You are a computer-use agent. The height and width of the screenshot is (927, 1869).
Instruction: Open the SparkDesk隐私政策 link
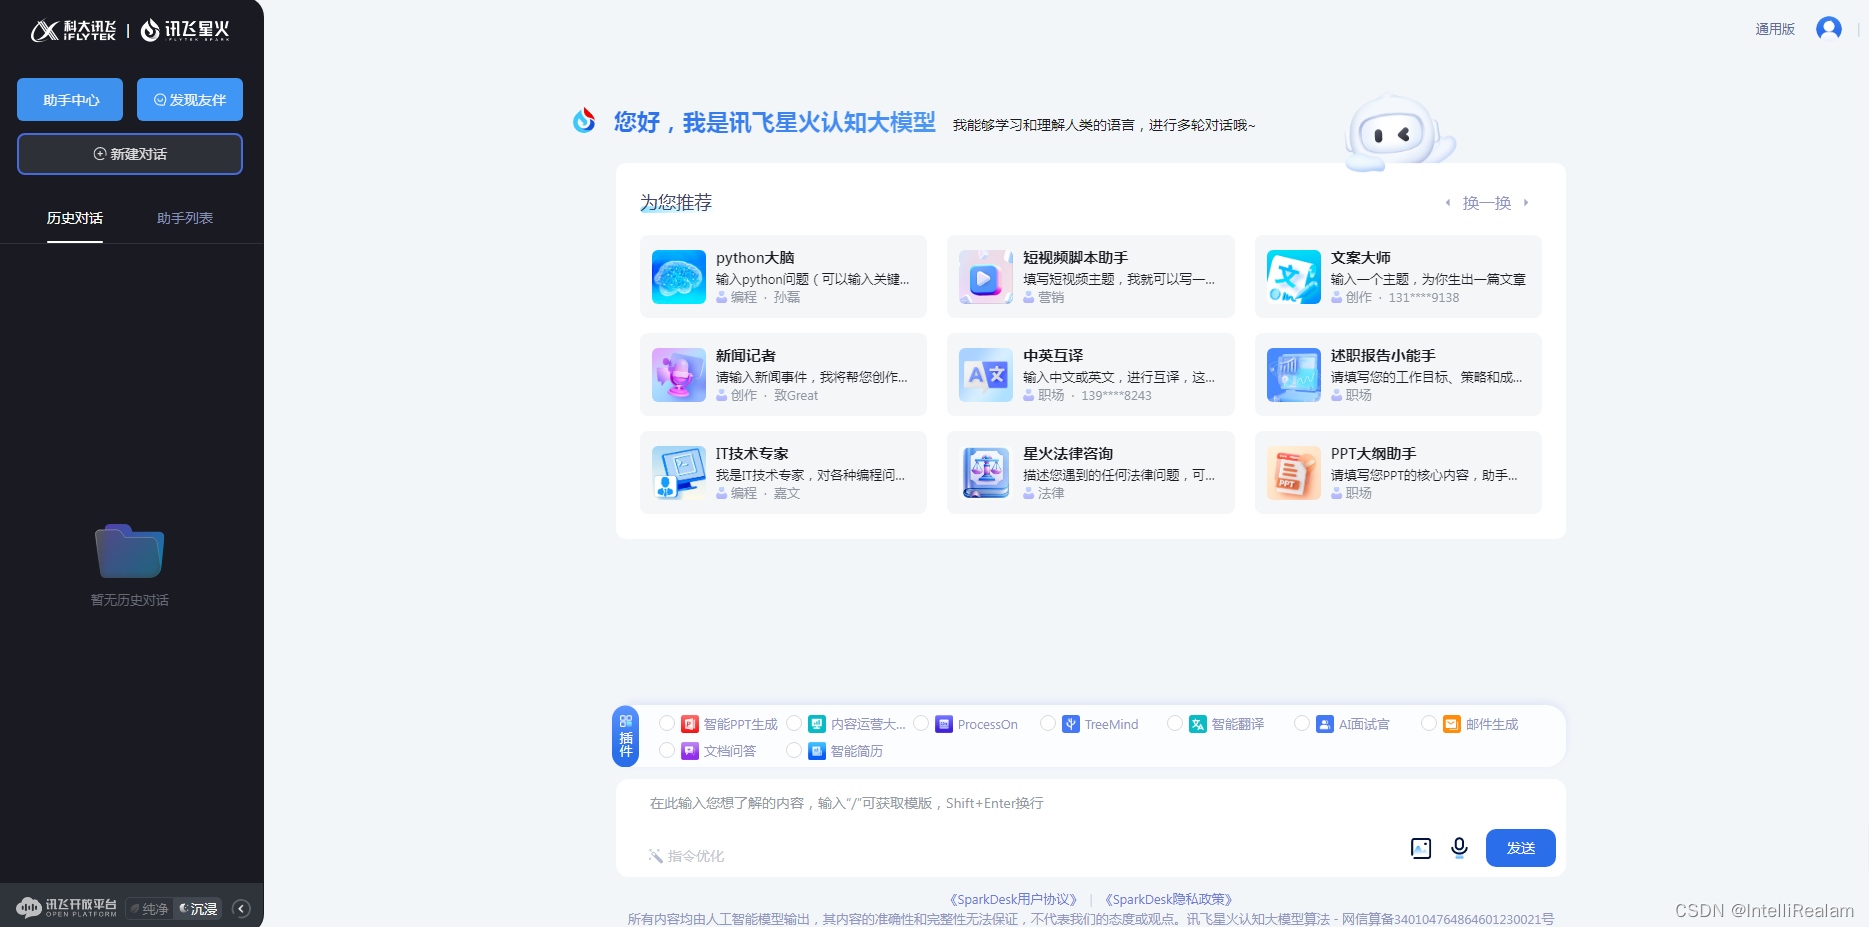pyautogui.click(x=1168, y=899)
